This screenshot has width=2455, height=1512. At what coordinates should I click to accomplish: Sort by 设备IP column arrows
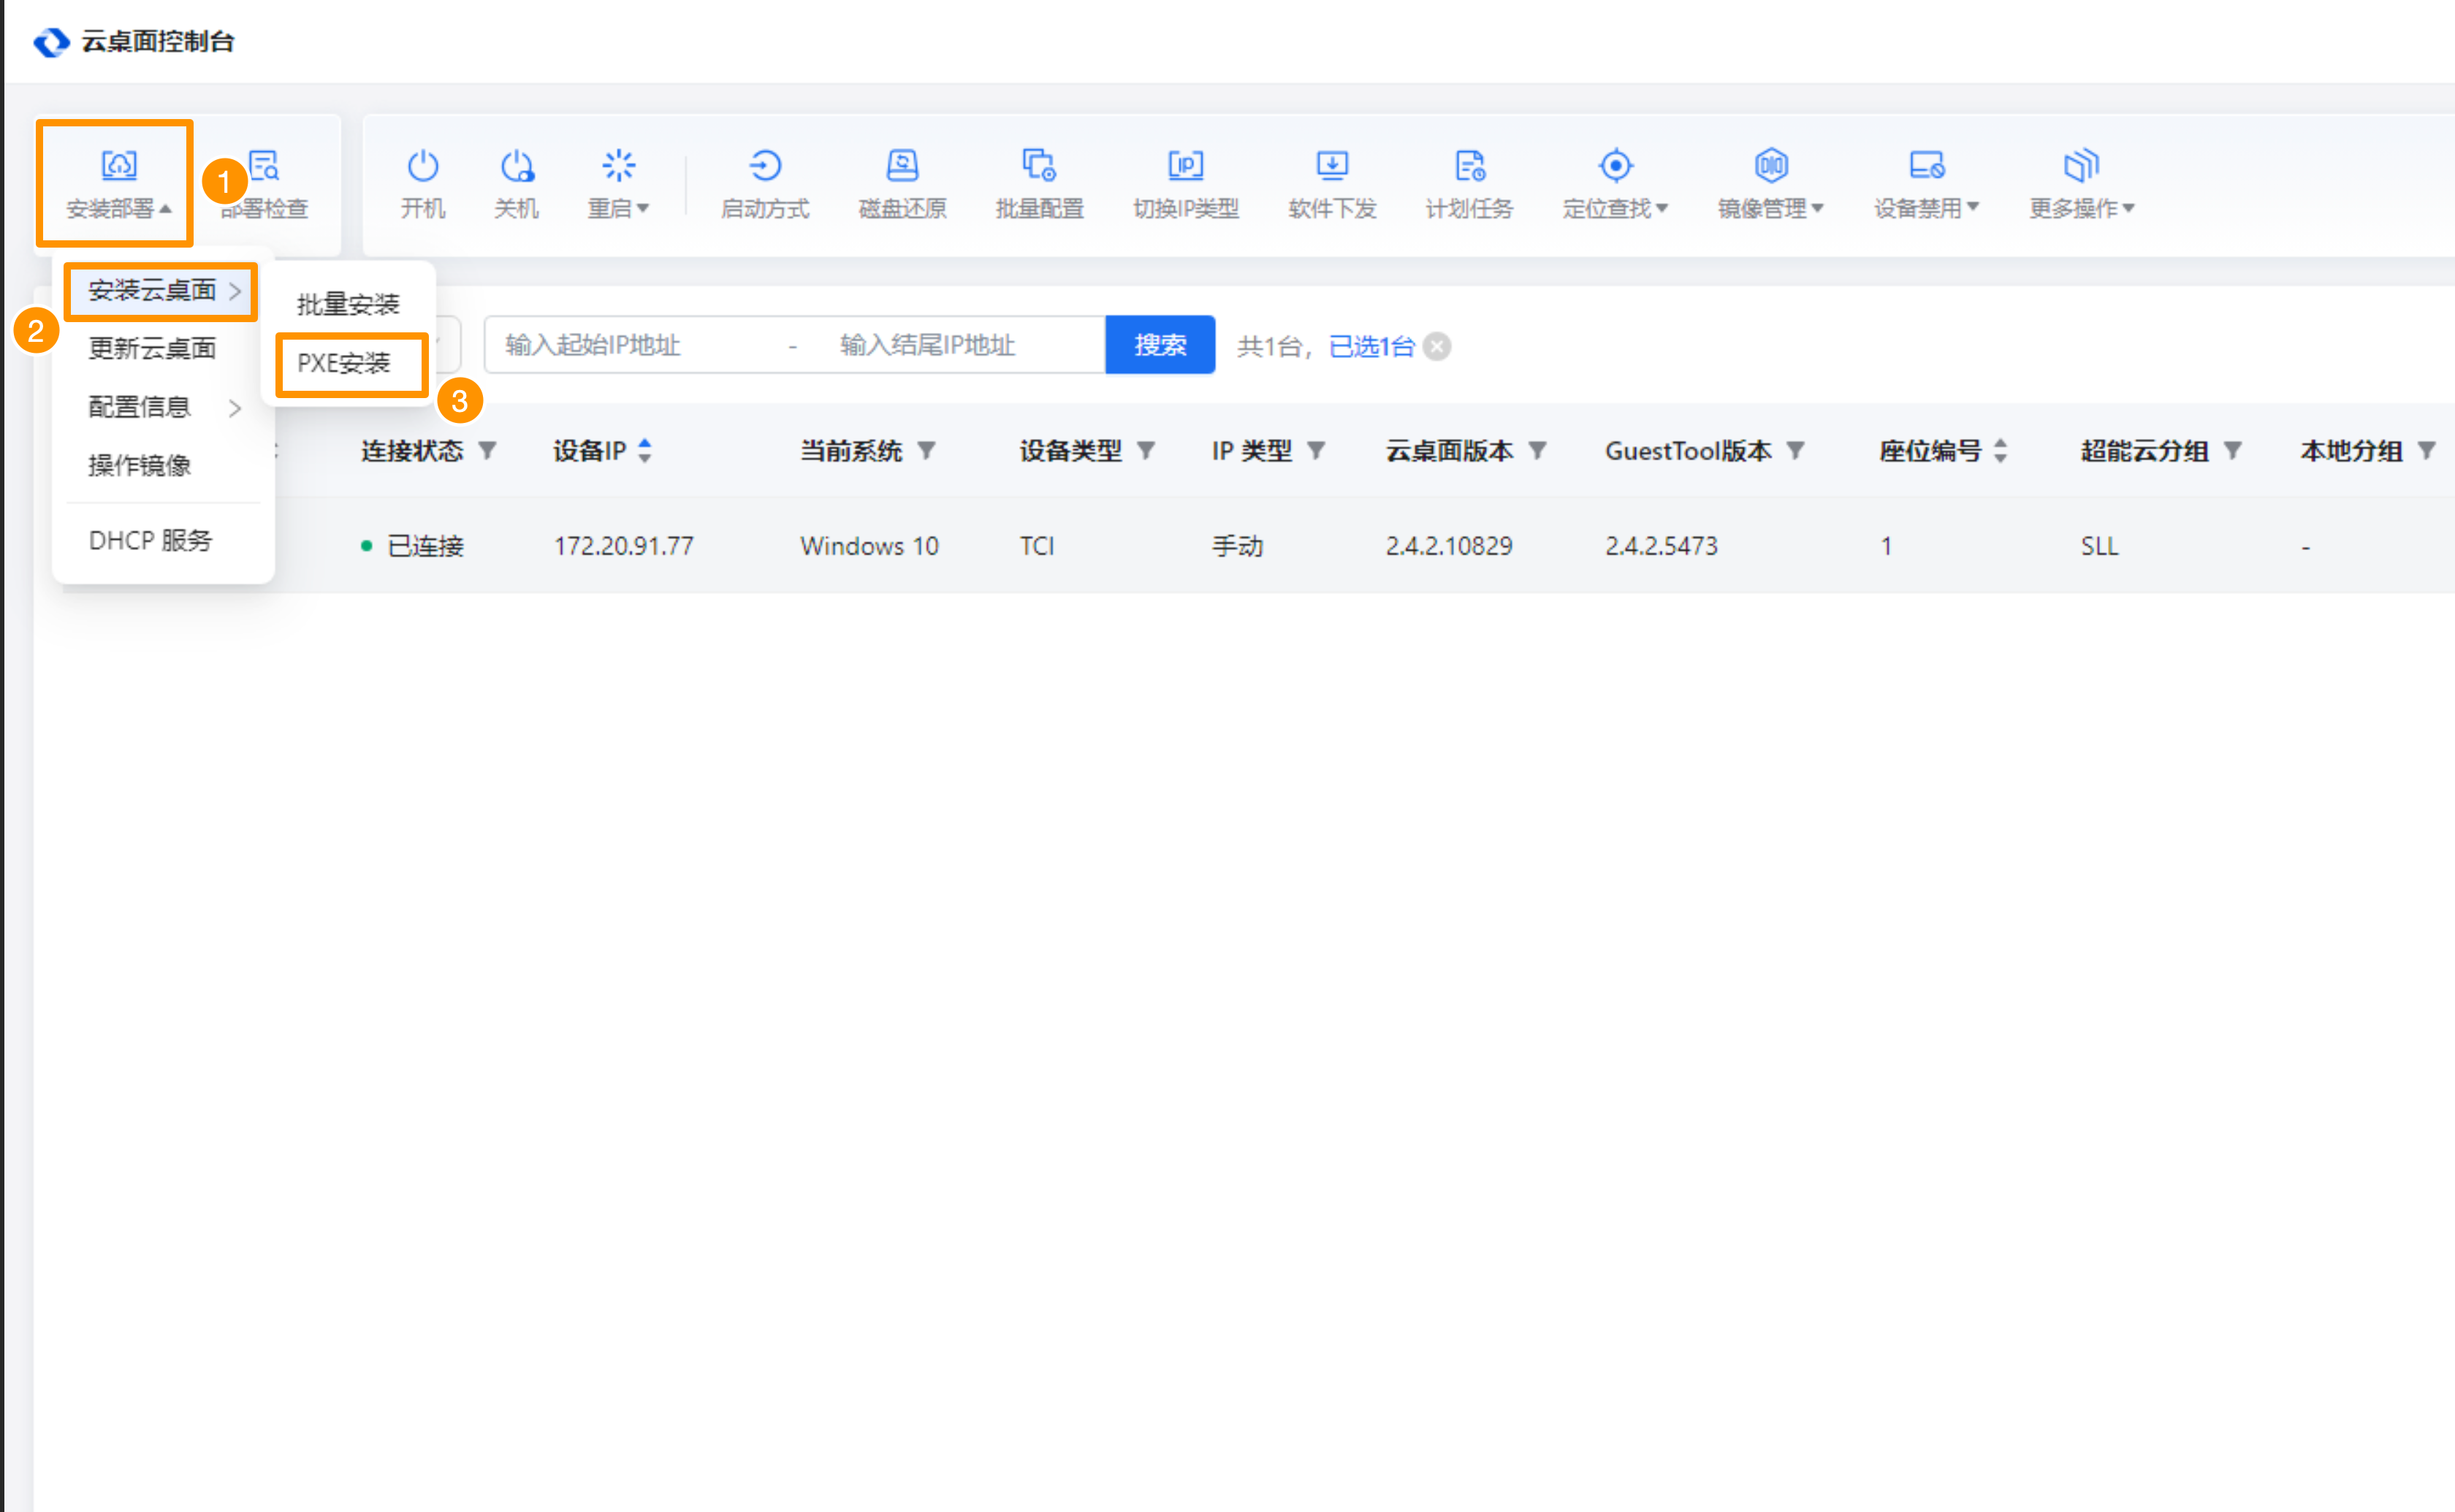click(645, 451)
